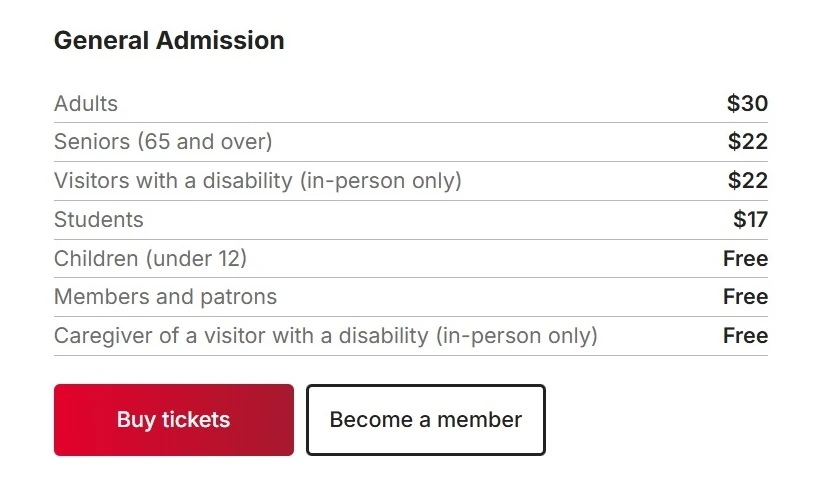Select the Caregiver of a visitor label
This screenshot has height=490, width=820.
point(240,336)
